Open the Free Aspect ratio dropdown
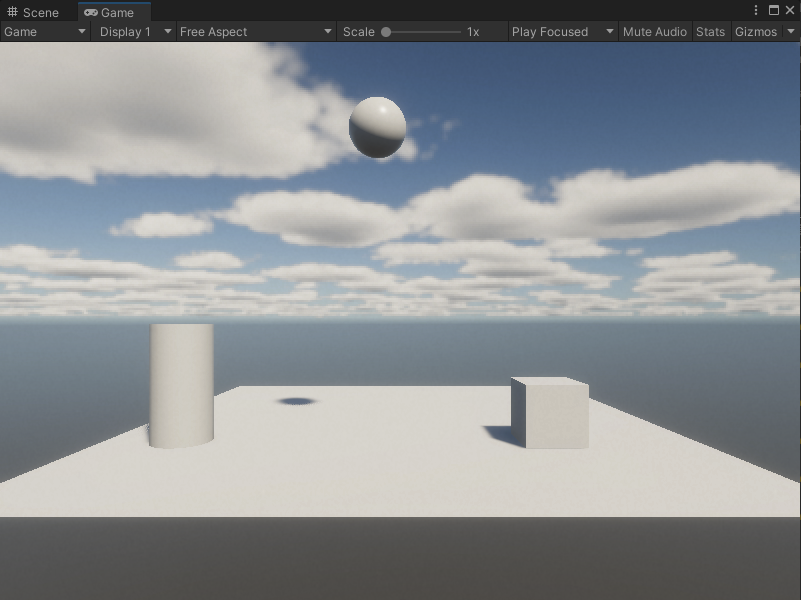 250,31
